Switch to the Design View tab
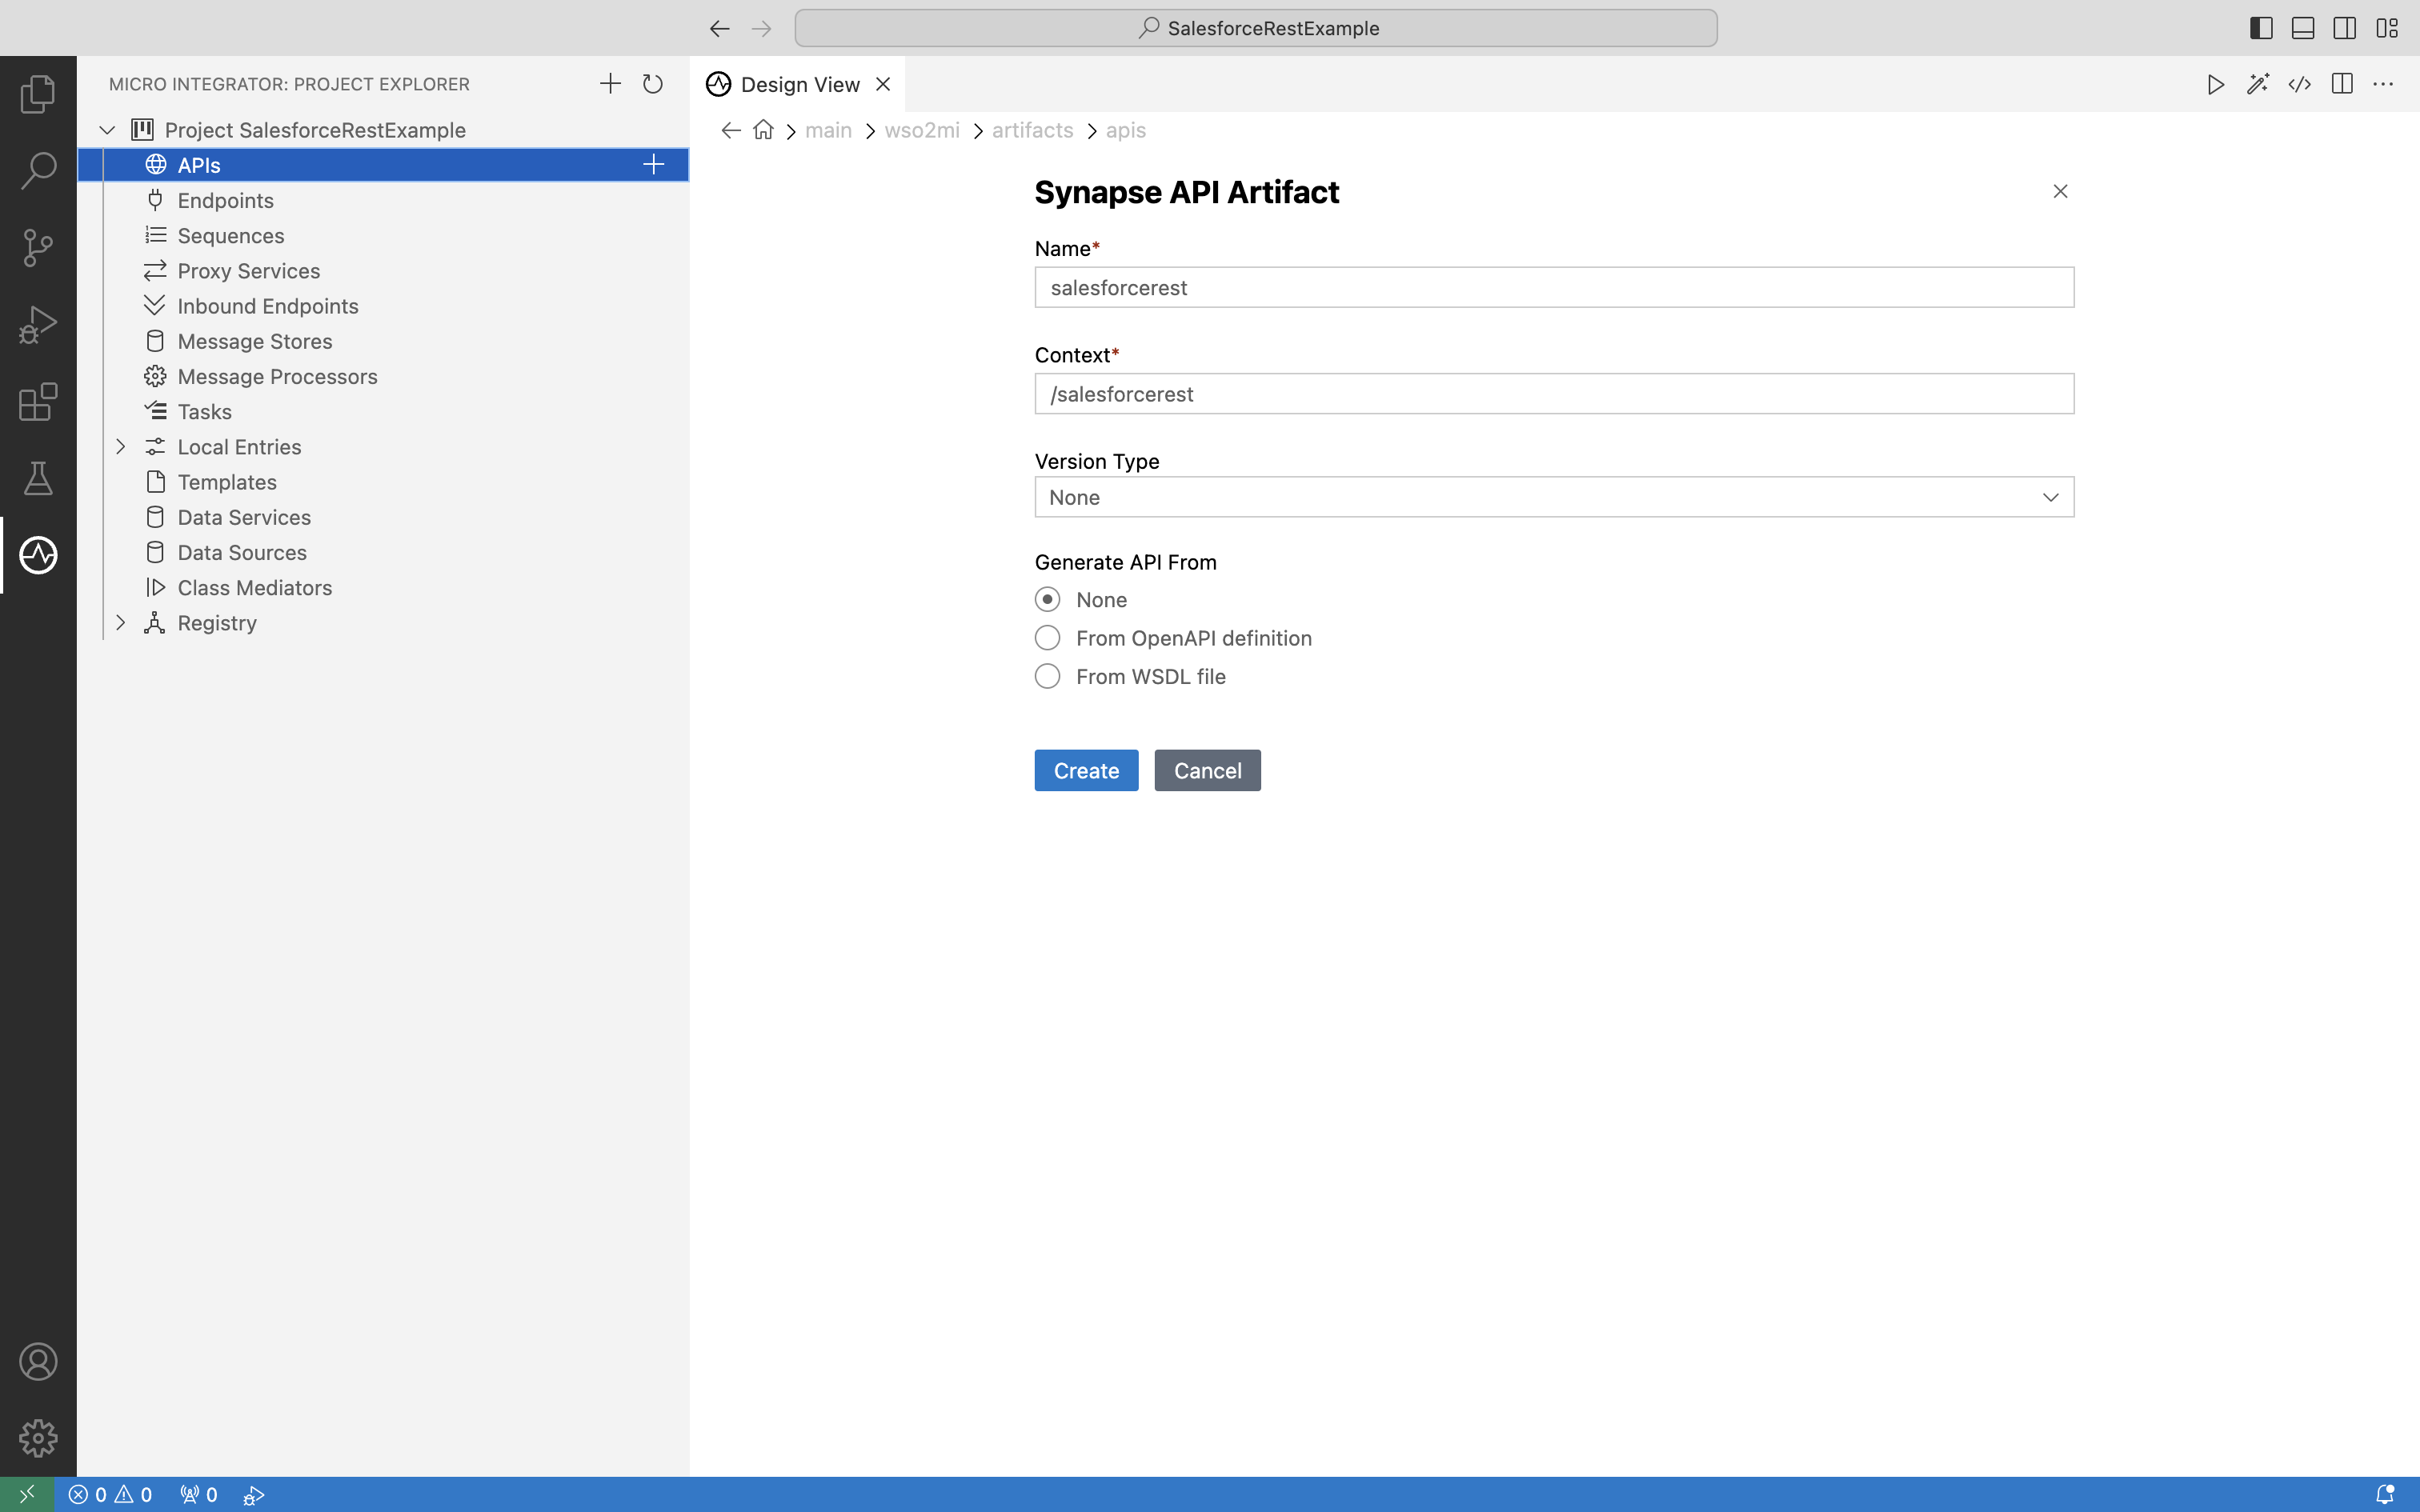 [799, 85]
